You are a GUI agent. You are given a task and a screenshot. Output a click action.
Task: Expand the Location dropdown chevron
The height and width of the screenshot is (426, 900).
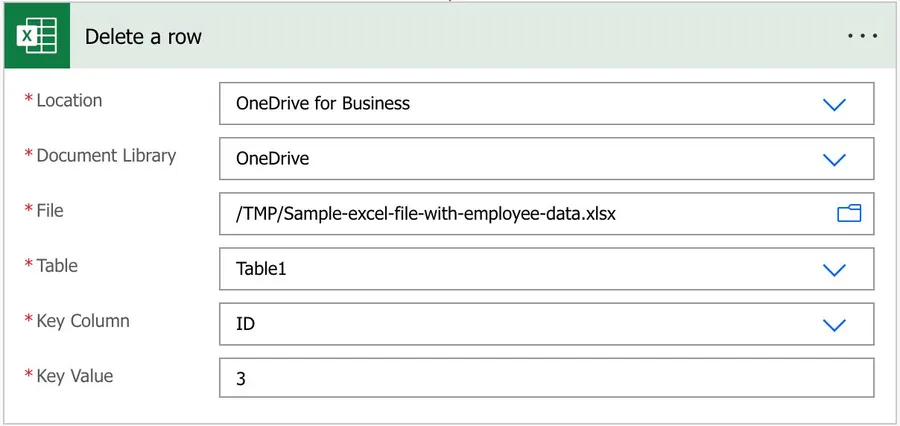click(834, 104)
